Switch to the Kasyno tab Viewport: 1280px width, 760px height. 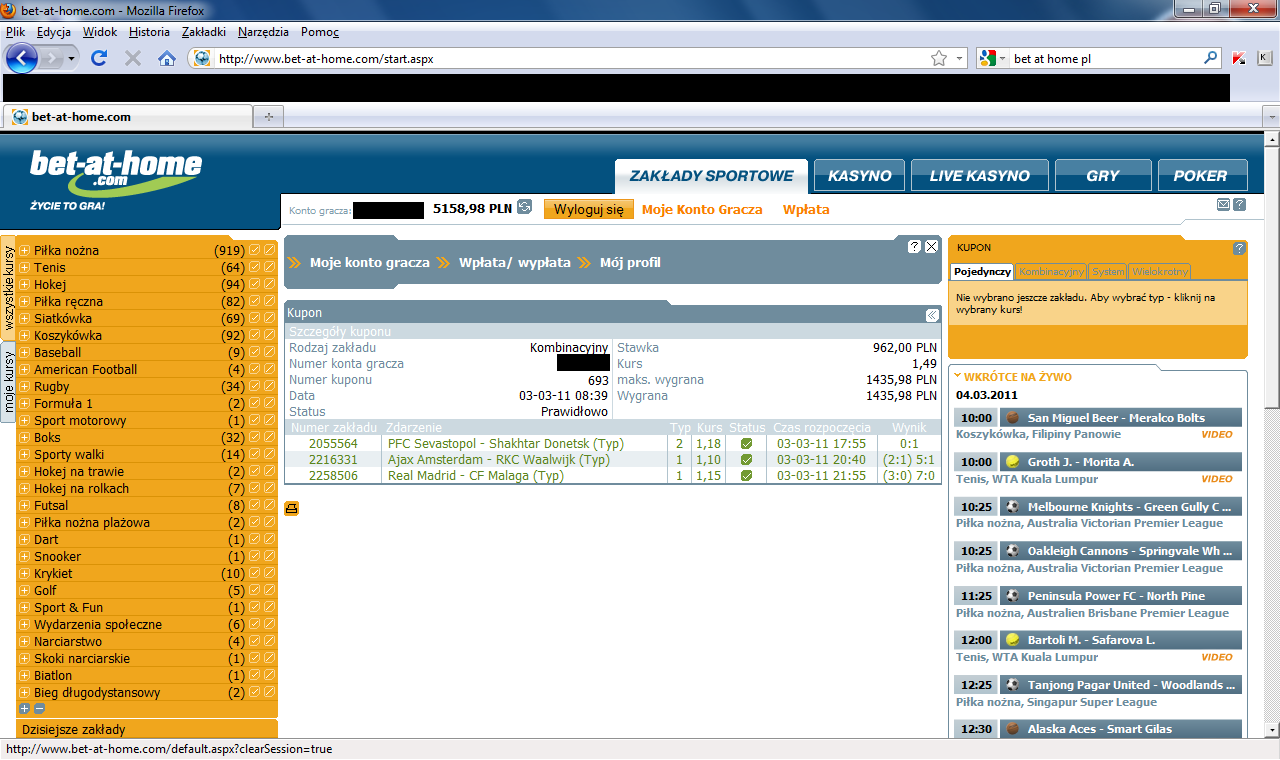coord(859,175)
